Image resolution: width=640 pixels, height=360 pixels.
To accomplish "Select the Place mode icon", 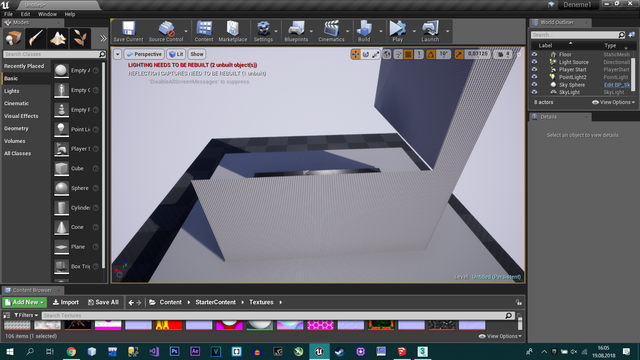I will [x=13, y=38].
